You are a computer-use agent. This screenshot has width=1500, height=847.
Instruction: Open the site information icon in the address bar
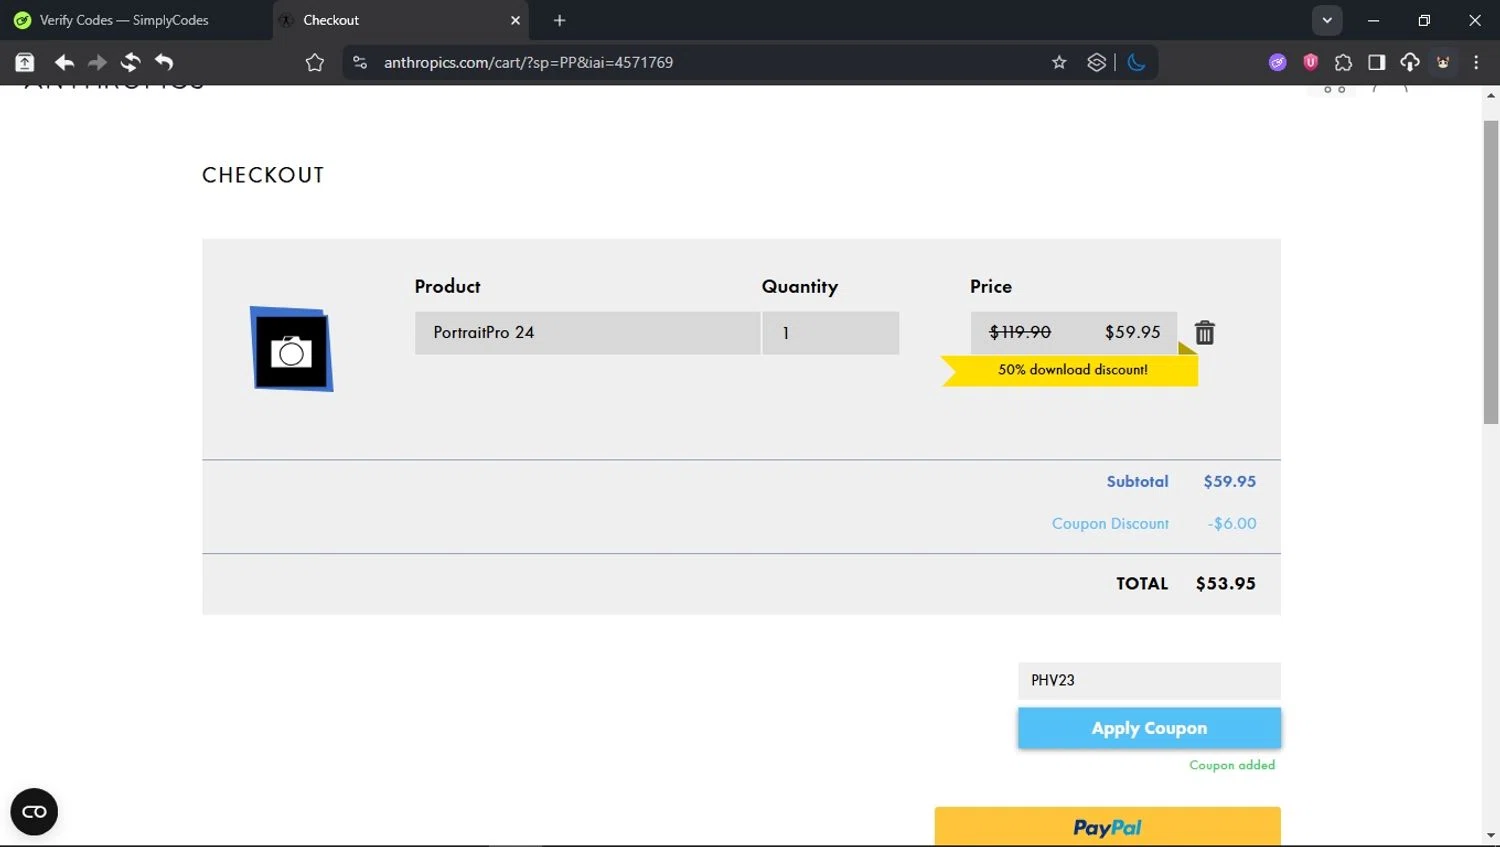click(x=360, y=62)
